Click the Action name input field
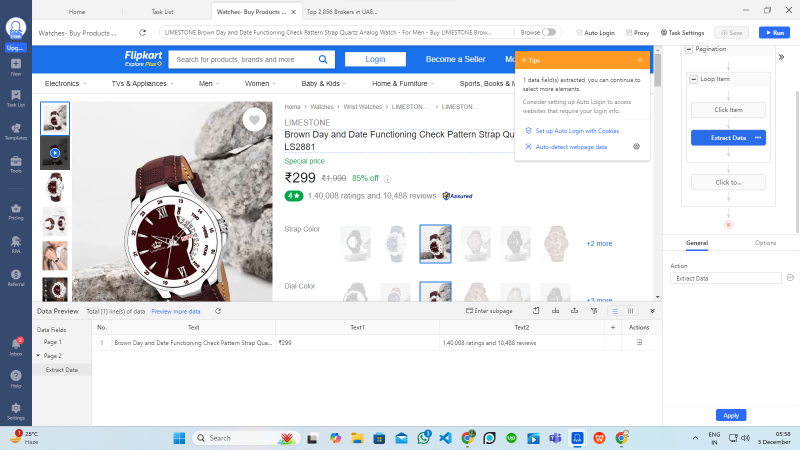The image size is (800, 450). click(x=726, y=278)
